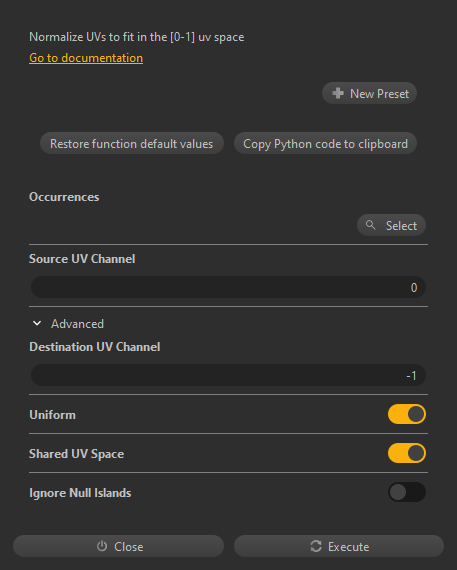Open the Go to documentation link
Screen dimensions: 457x570
pos(86,58)
